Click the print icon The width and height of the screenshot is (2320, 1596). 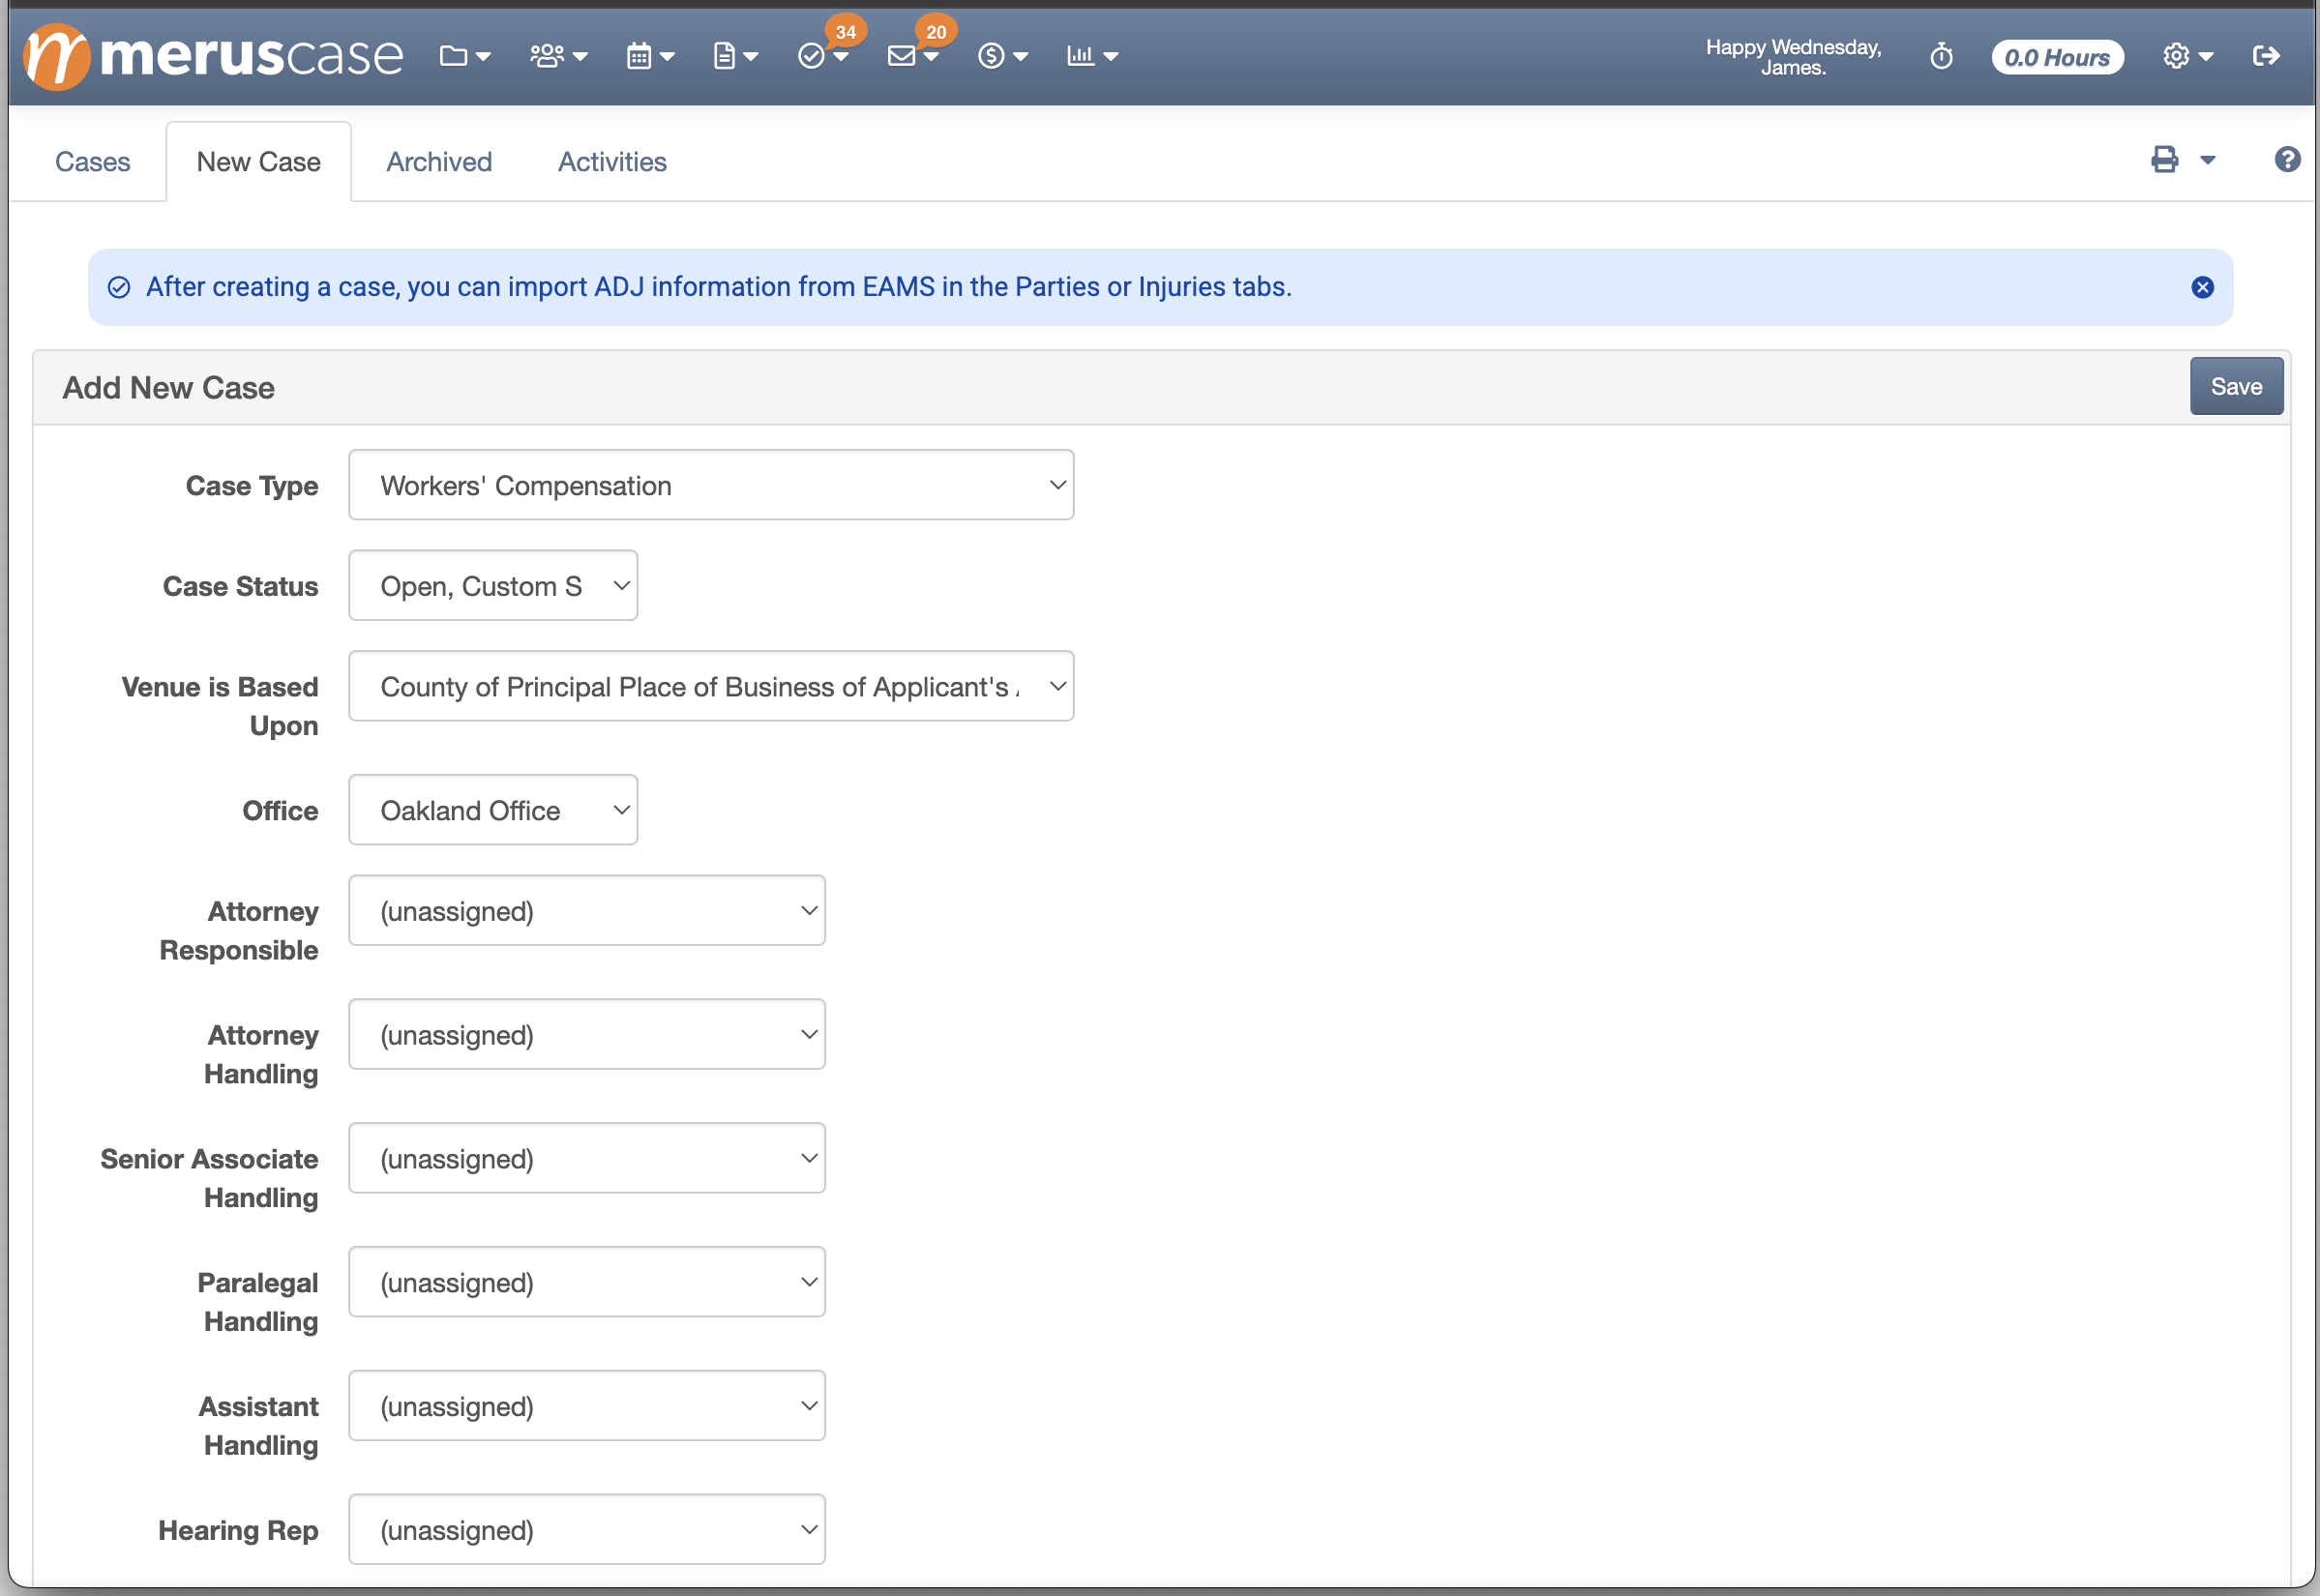click(2165, 160)
